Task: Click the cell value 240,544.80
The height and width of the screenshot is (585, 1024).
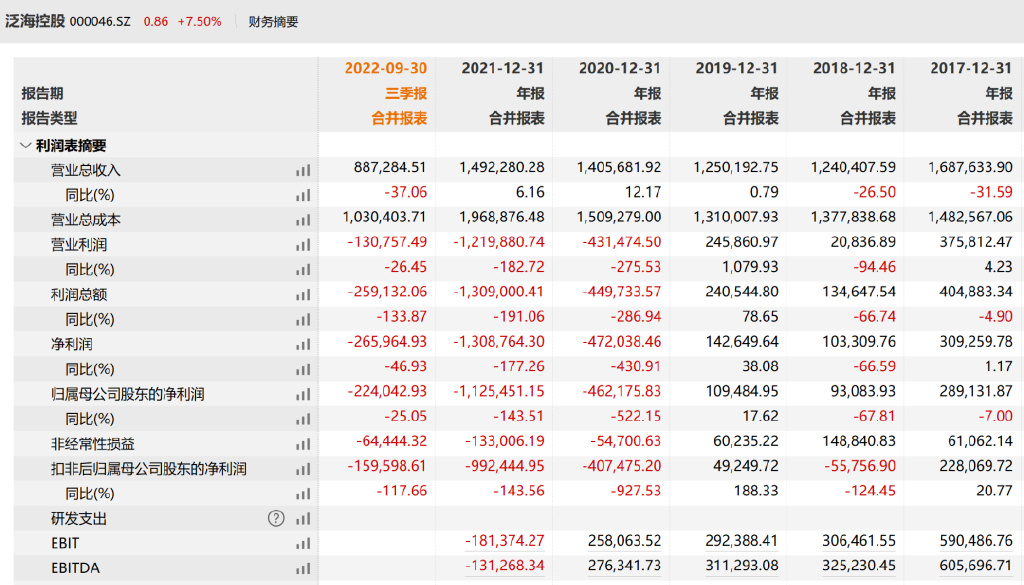Action: (742, 291)
